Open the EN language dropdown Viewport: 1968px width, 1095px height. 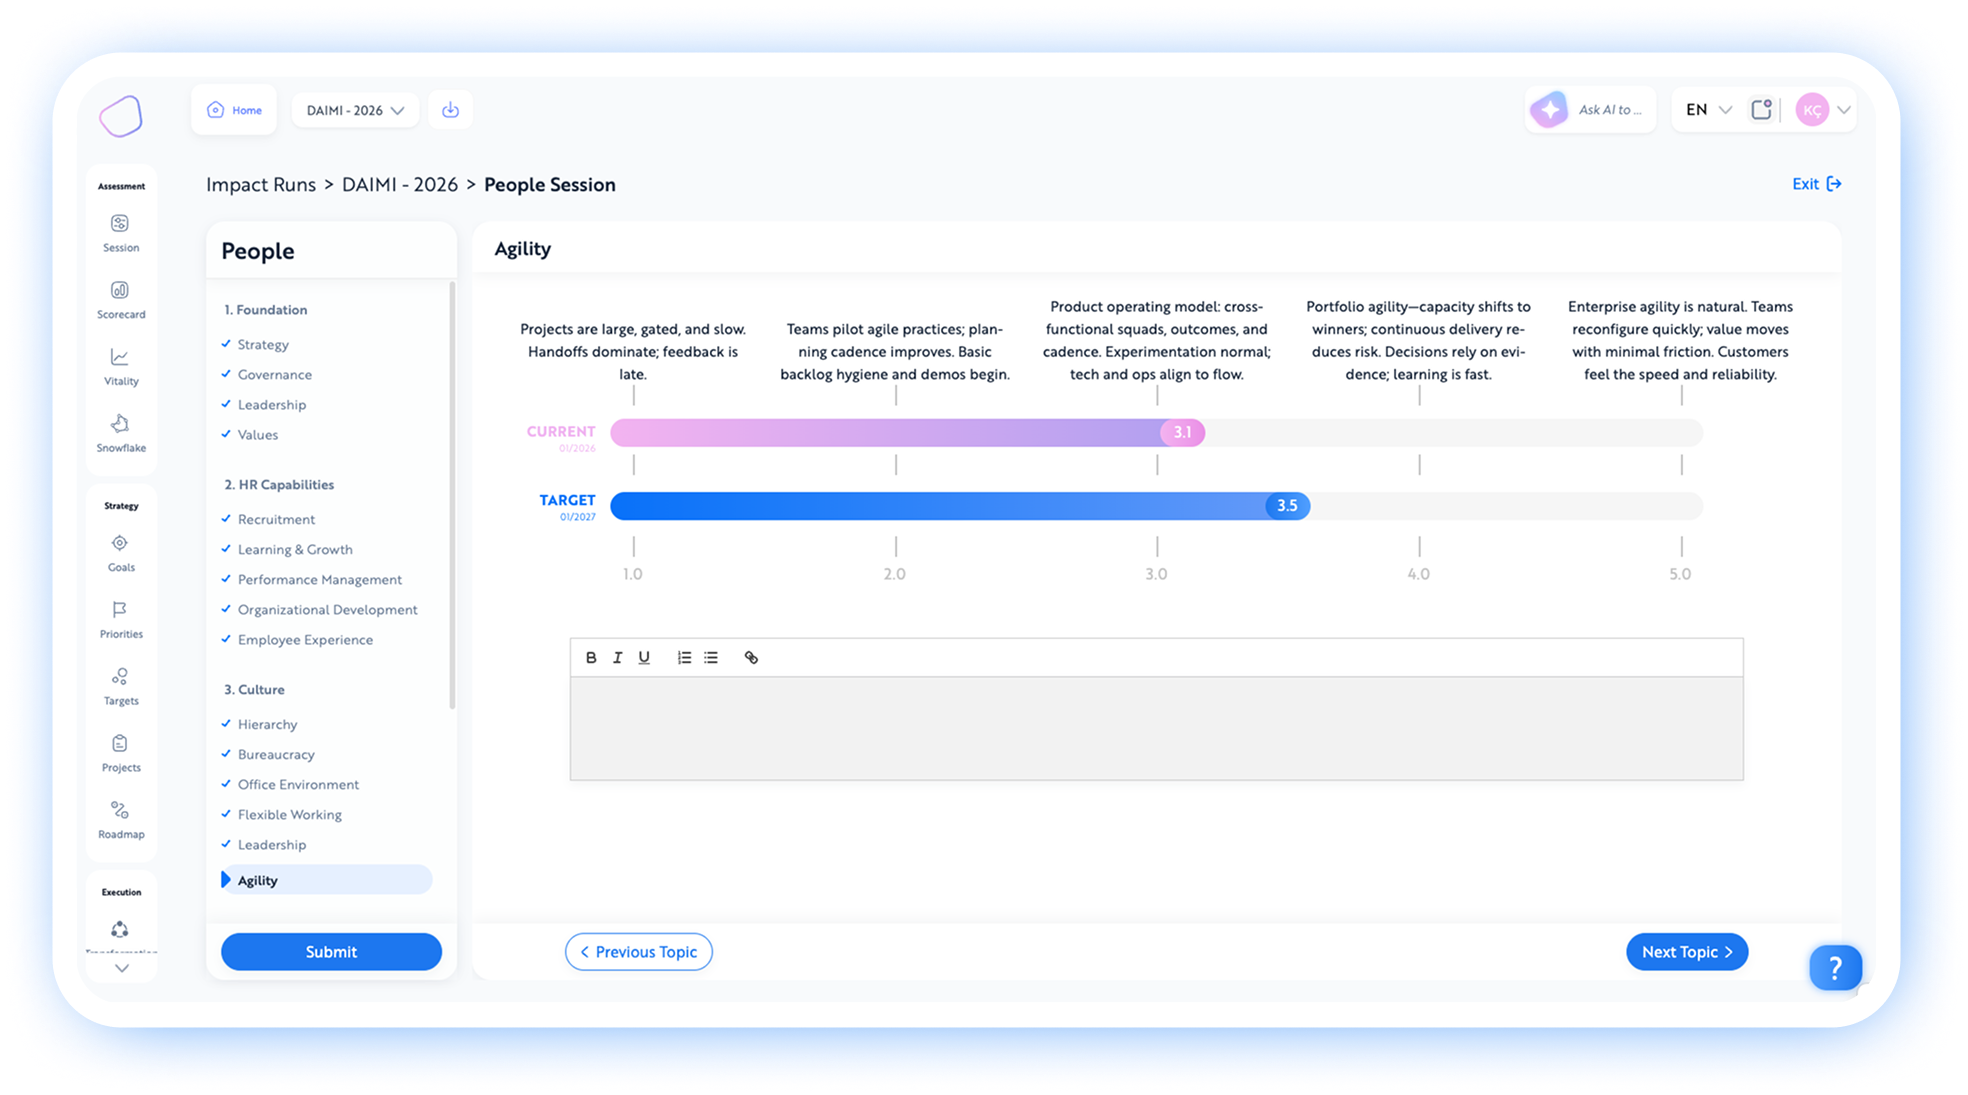(1708, 110)
